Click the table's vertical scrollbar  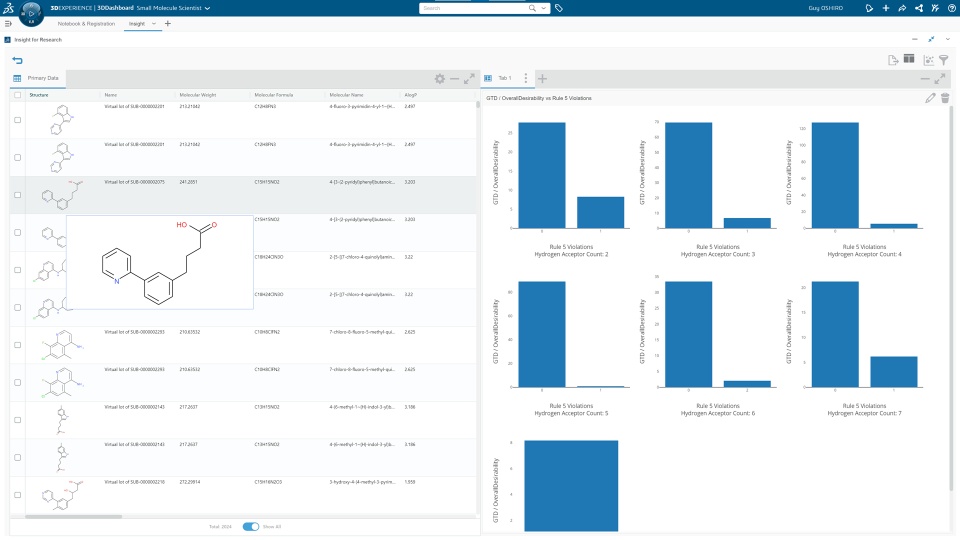point(478,105)
